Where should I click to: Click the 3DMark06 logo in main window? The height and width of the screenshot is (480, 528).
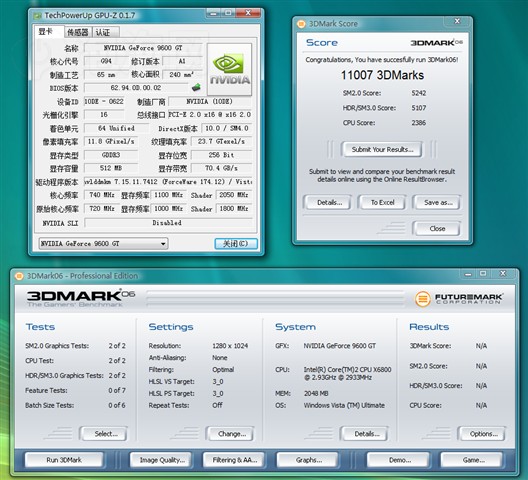tap(81, 298)
